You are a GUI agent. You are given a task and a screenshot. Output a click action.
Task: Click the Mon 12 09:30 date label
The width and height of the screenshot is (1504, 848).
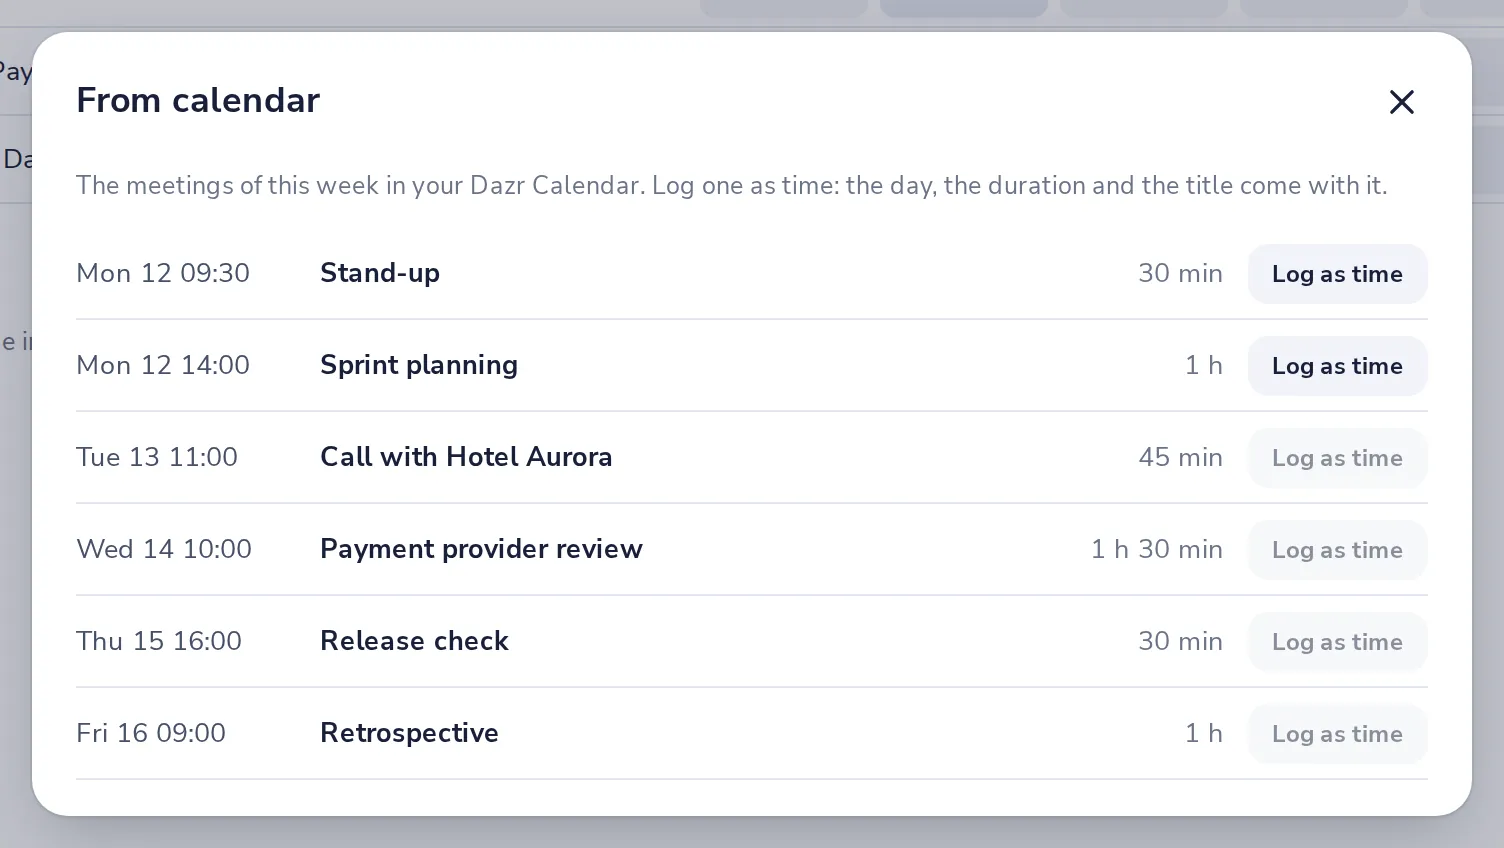pyautogui.click(x=163, y=273)
